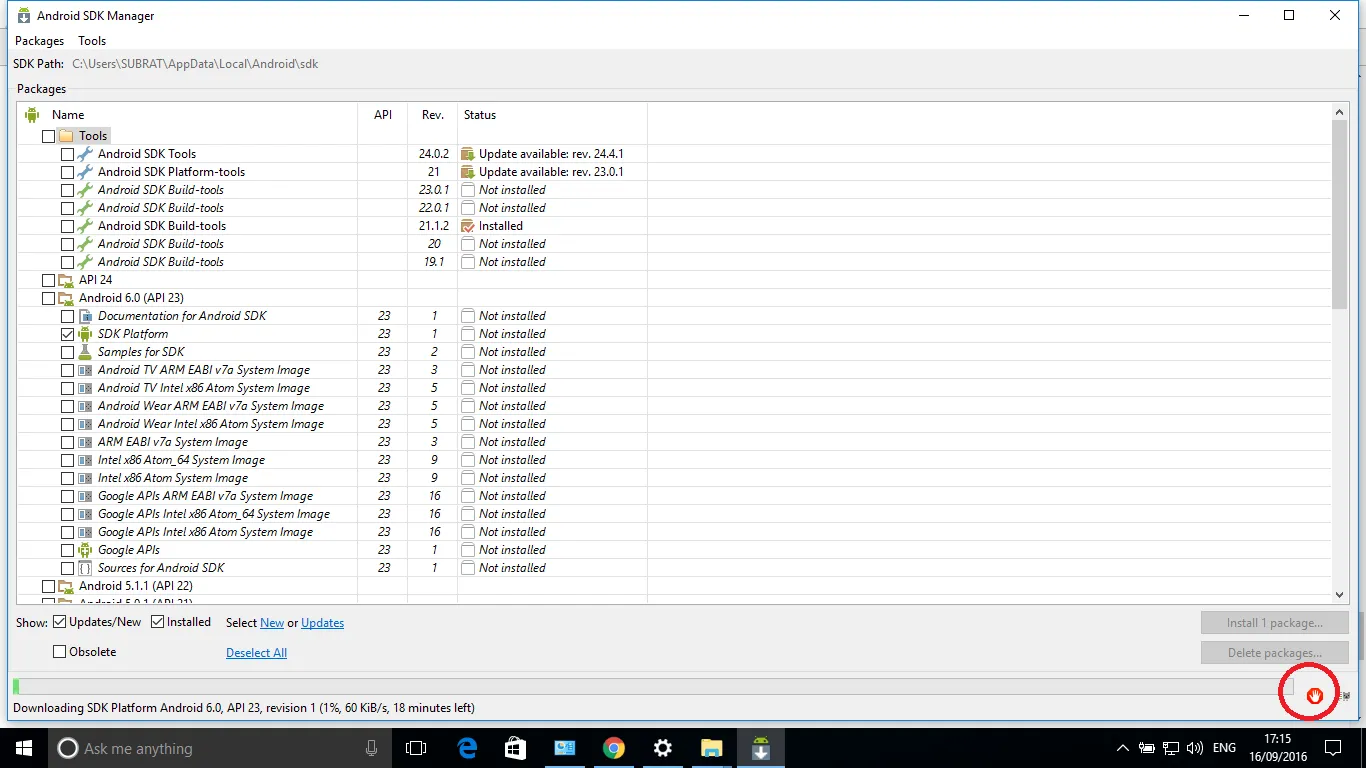The width and height of the screenshot is (1366, 768).
Task: Click the Install 1 package button
Action: pos(1274,623)
